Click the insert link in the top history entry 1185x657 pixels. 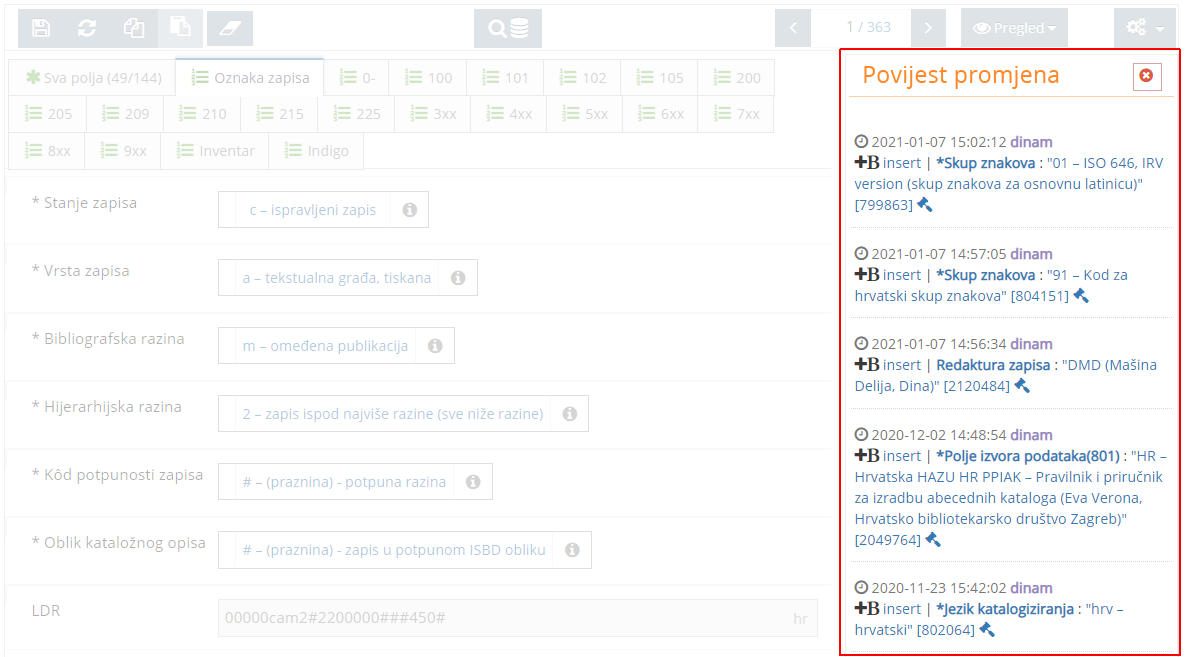901,162
